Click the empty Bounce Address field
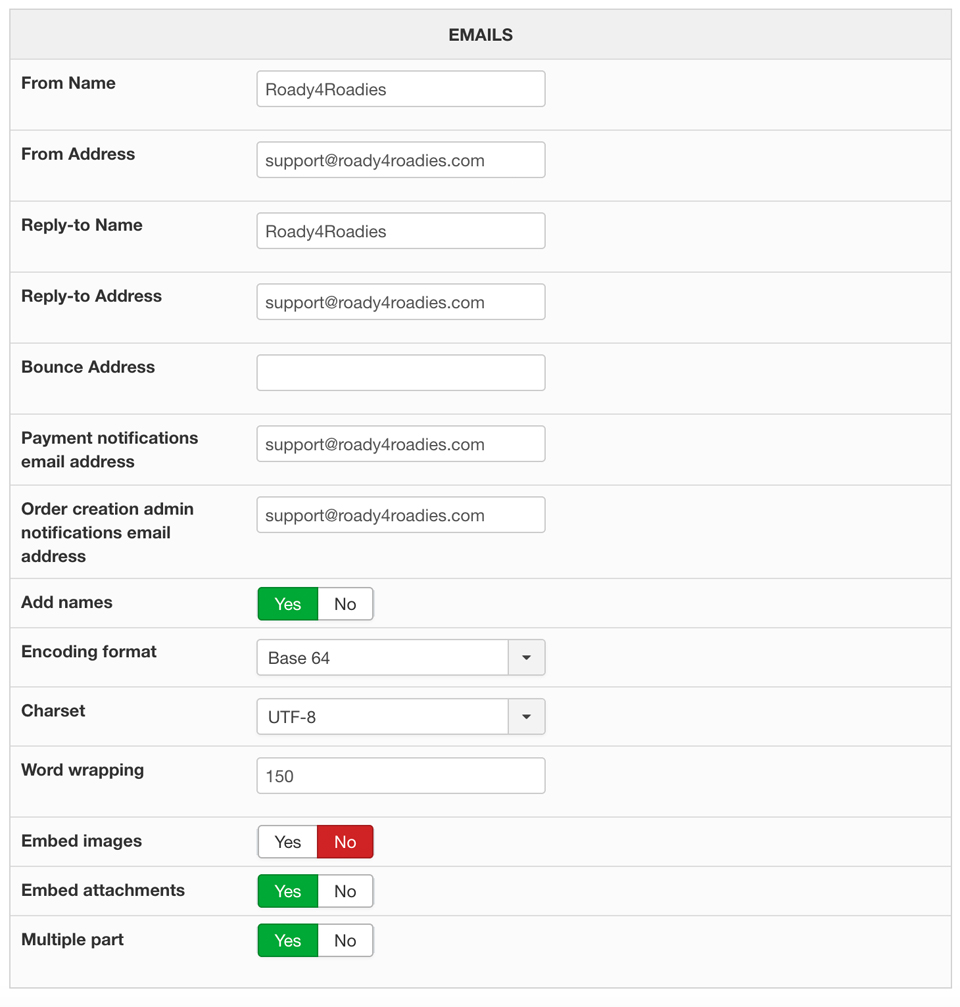The width and height of the screenshot is (960, 1007). pos(400,373)
